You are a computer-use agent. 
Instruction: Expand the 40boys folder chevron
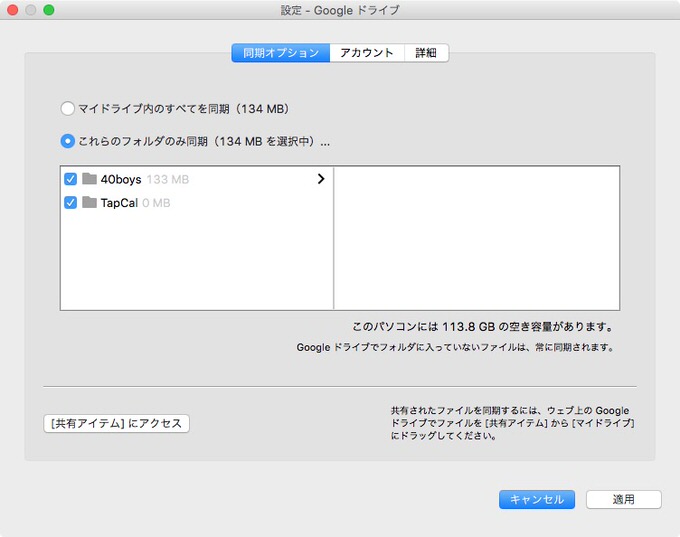321,179
